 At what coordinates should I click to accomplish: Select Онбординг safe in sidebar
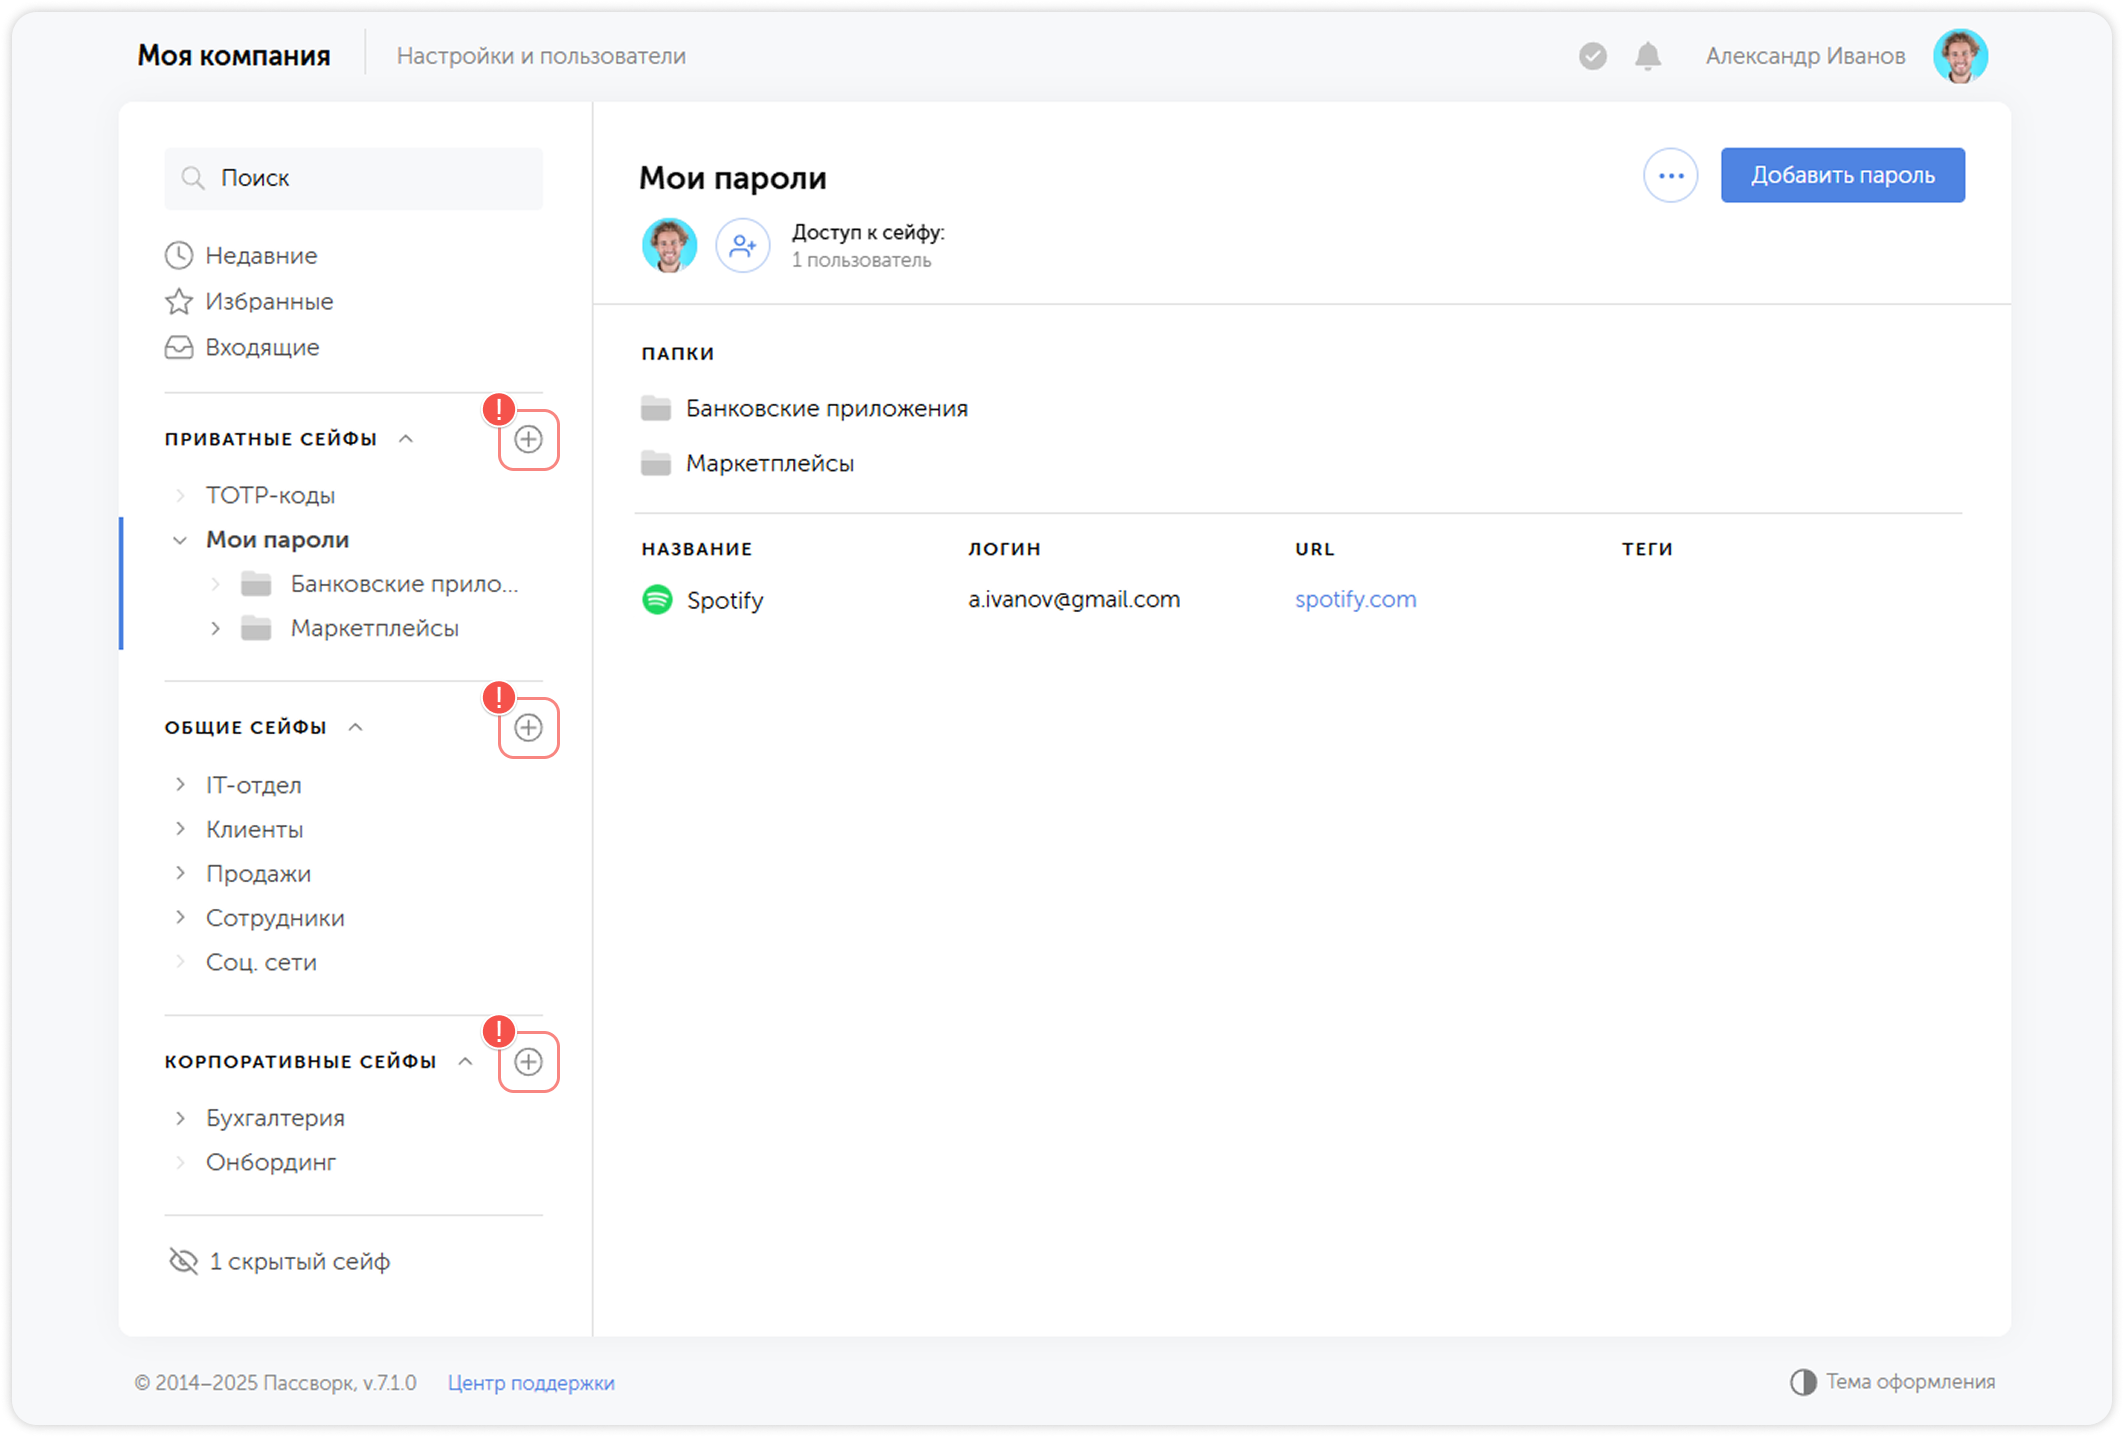point(271,1162)
